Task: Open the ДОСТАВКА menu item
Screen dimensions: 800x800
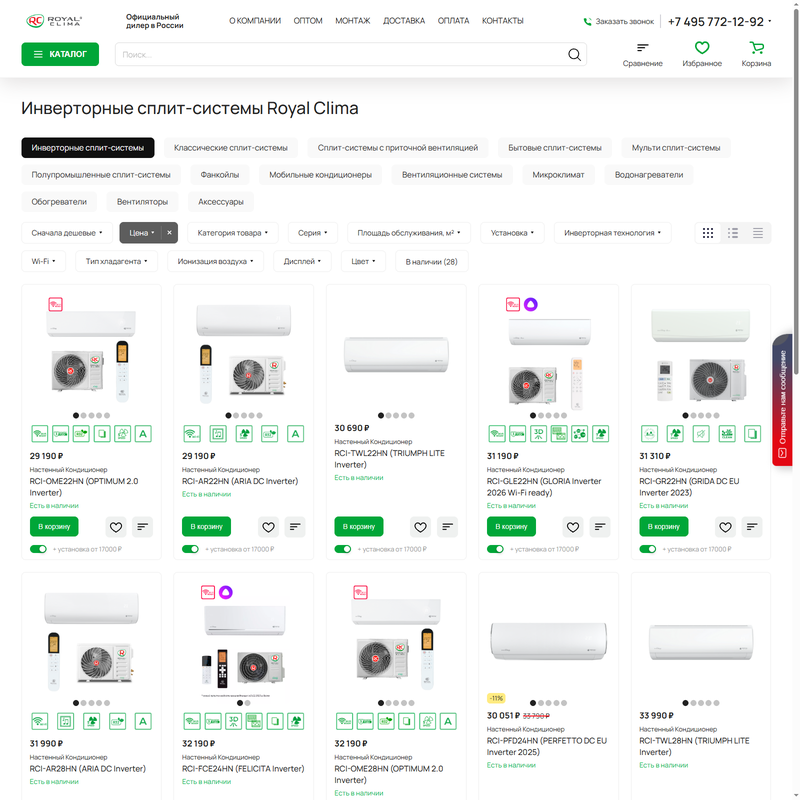Action: (404, 21)
